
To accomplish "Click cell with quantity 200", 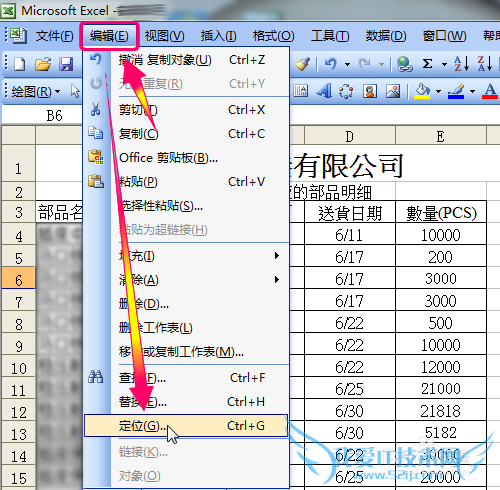I will 441,256.
